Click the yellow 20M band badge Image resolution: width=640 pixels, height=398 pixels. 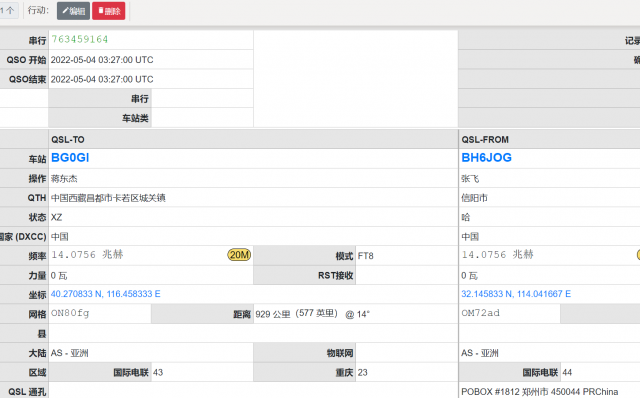[x=239, y=255]
